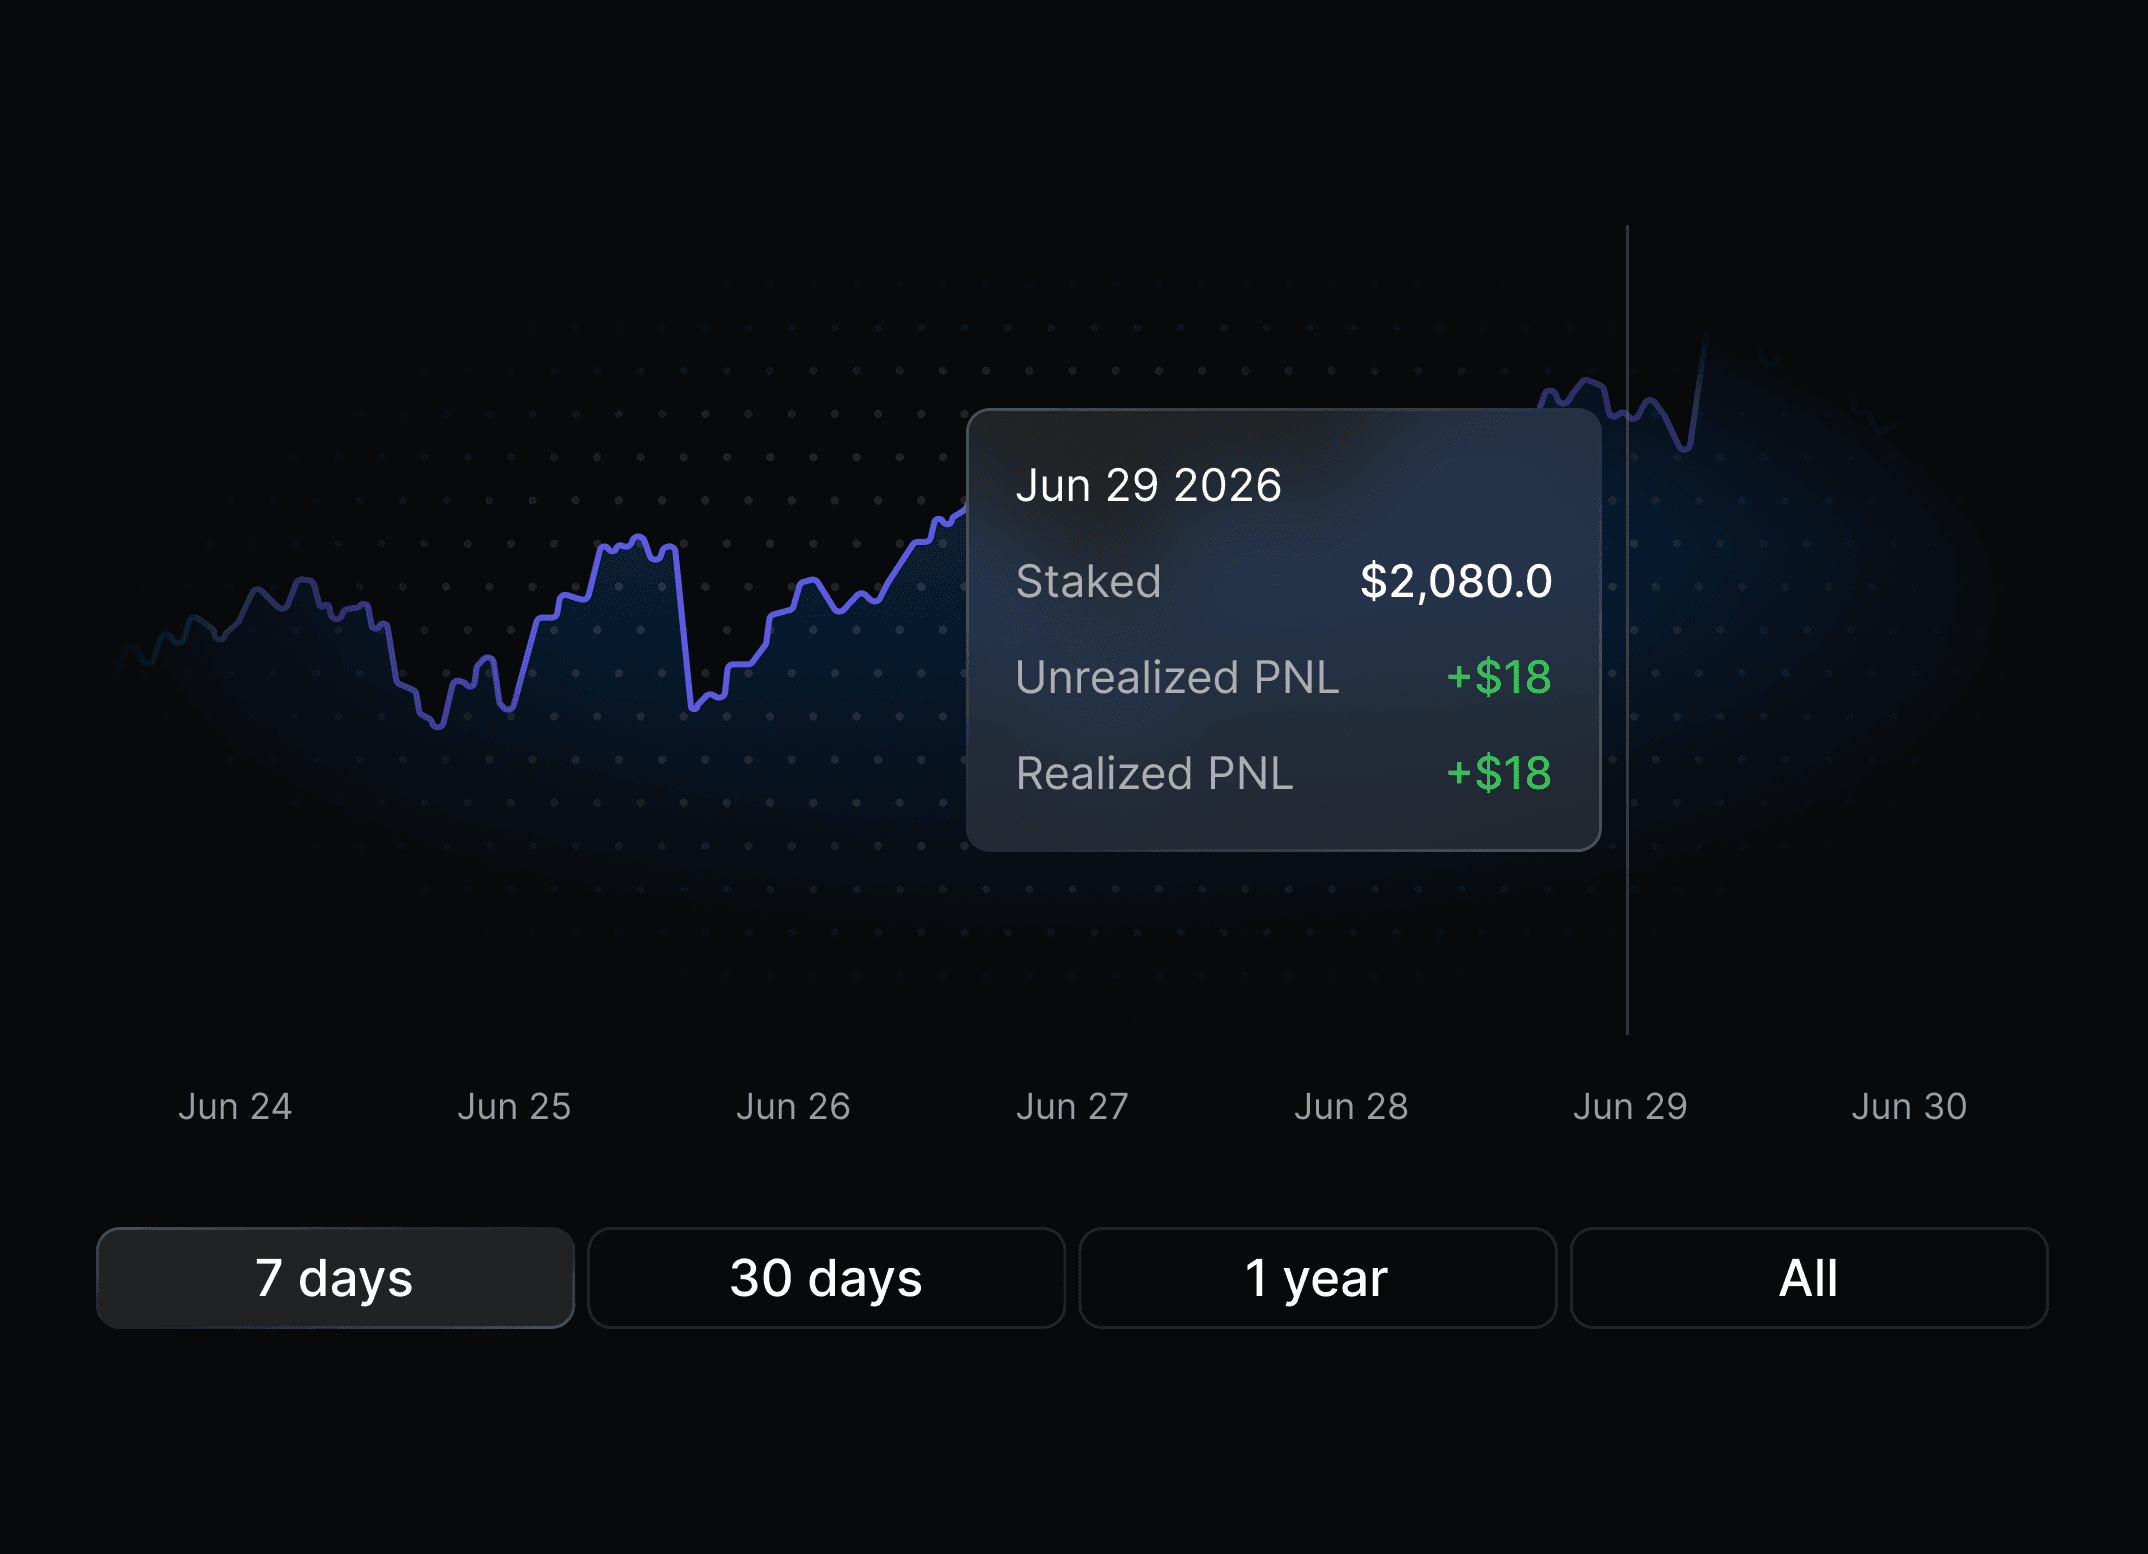Click the Jun 29 axis label
Viewport: 2148px width, 1554px height.
tap(1630, 1107)
